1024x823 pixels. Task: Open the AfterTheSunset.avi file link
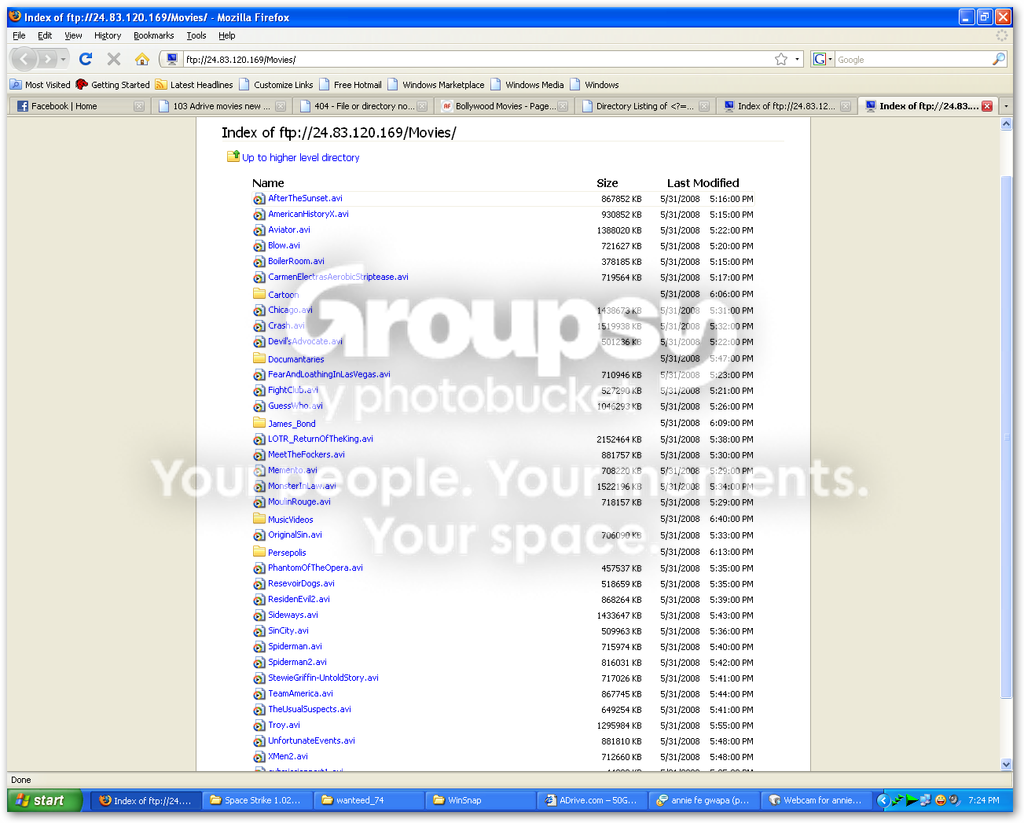[305, 199]
